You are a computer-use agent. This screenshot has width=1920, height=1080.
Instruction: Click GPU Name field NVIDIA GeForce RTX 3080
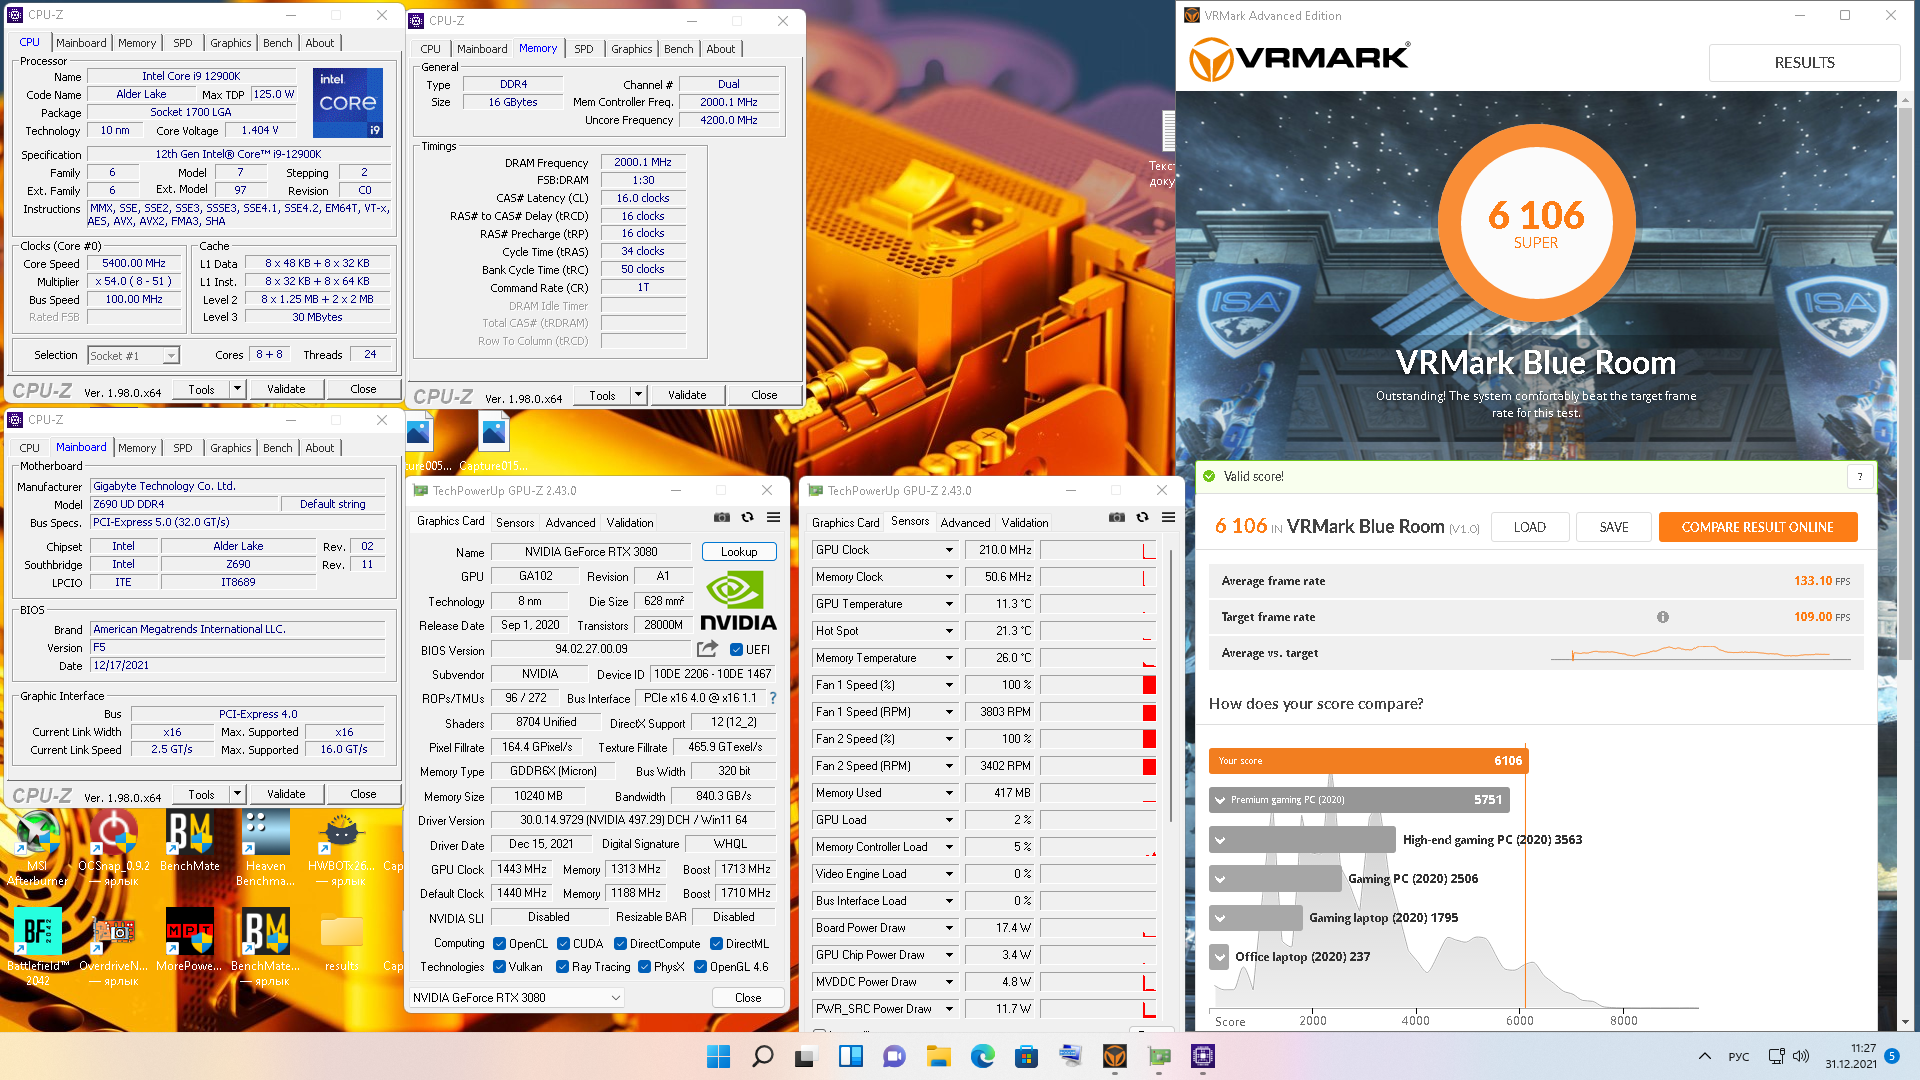[591, 552]
